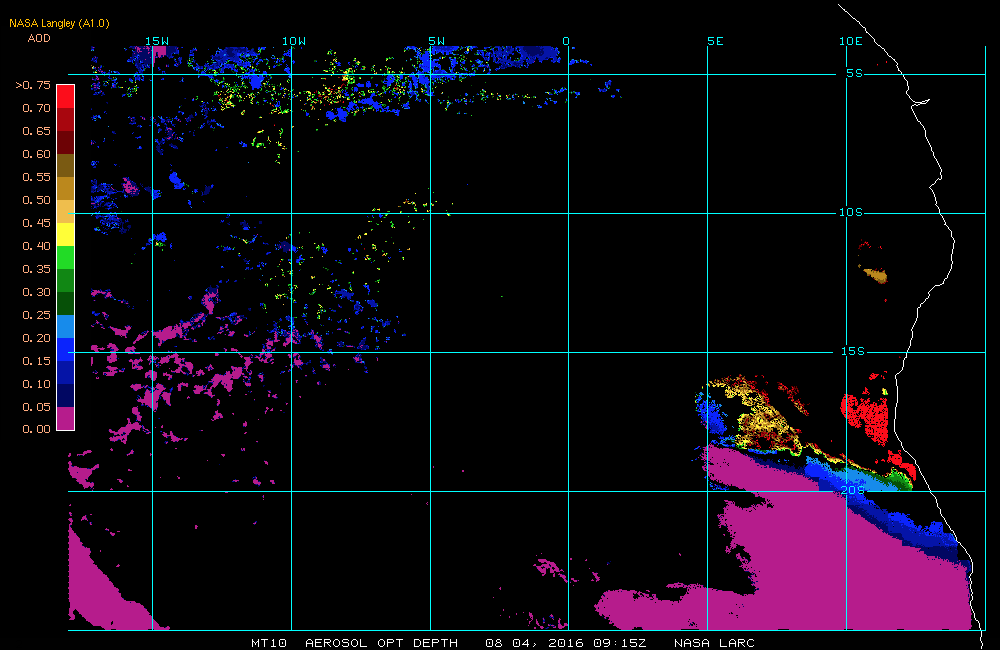Click the '5S' latitude label
This screenshot has height=650, width=1000.
pyautogui.click(x=855, y=73)
